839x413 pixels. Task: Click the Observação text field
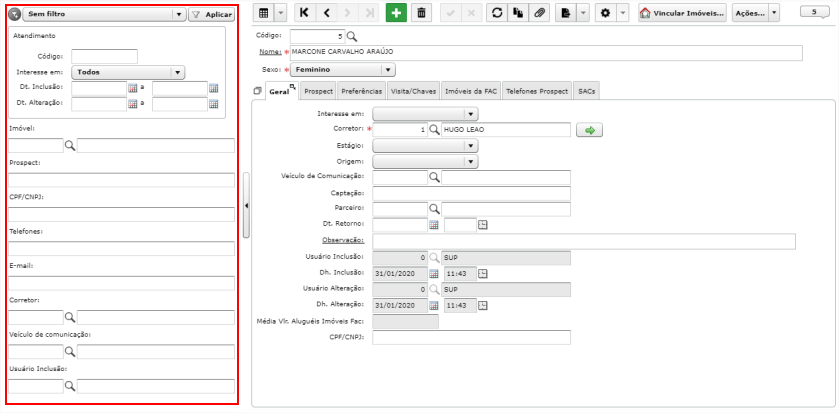584,241
